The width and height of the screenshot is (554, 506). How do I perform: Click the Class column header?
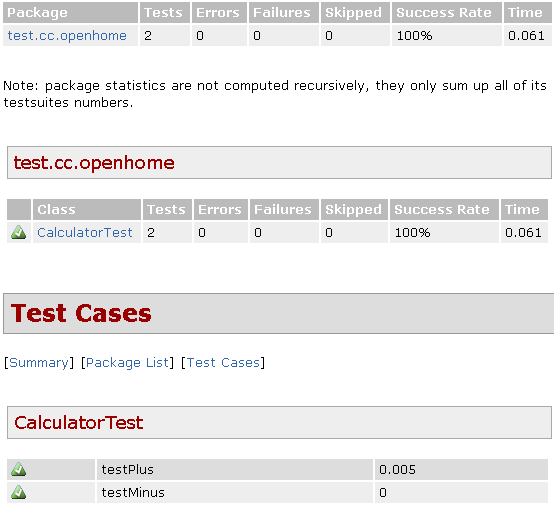tap(57, 210)
